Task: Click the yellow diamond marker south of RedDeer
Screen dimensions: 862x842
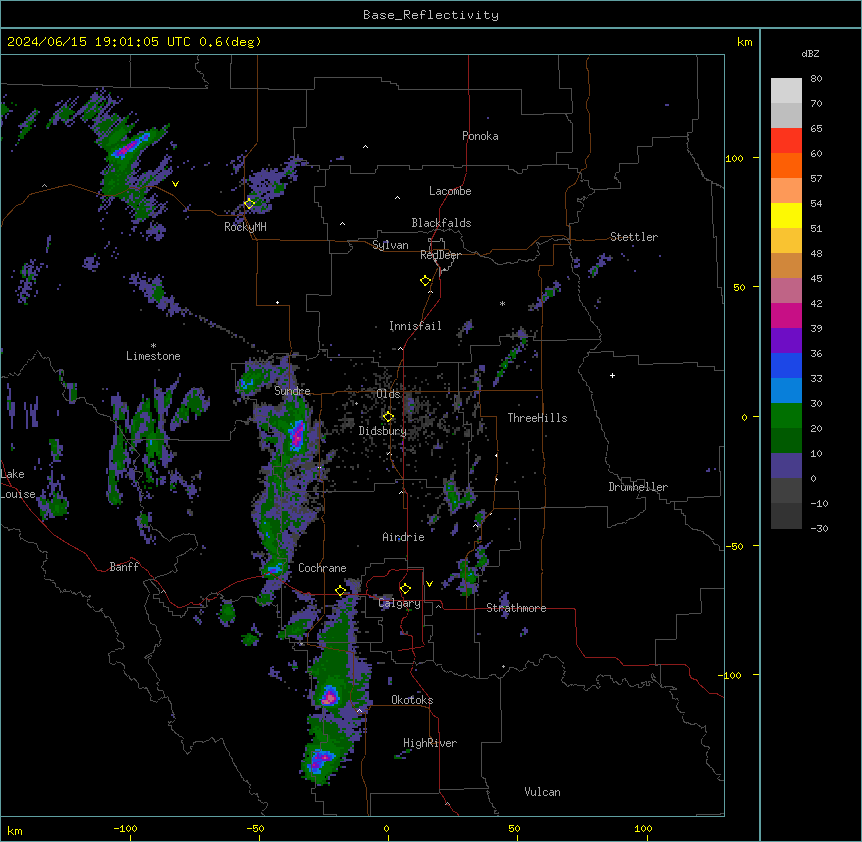Action: [426, 281]
